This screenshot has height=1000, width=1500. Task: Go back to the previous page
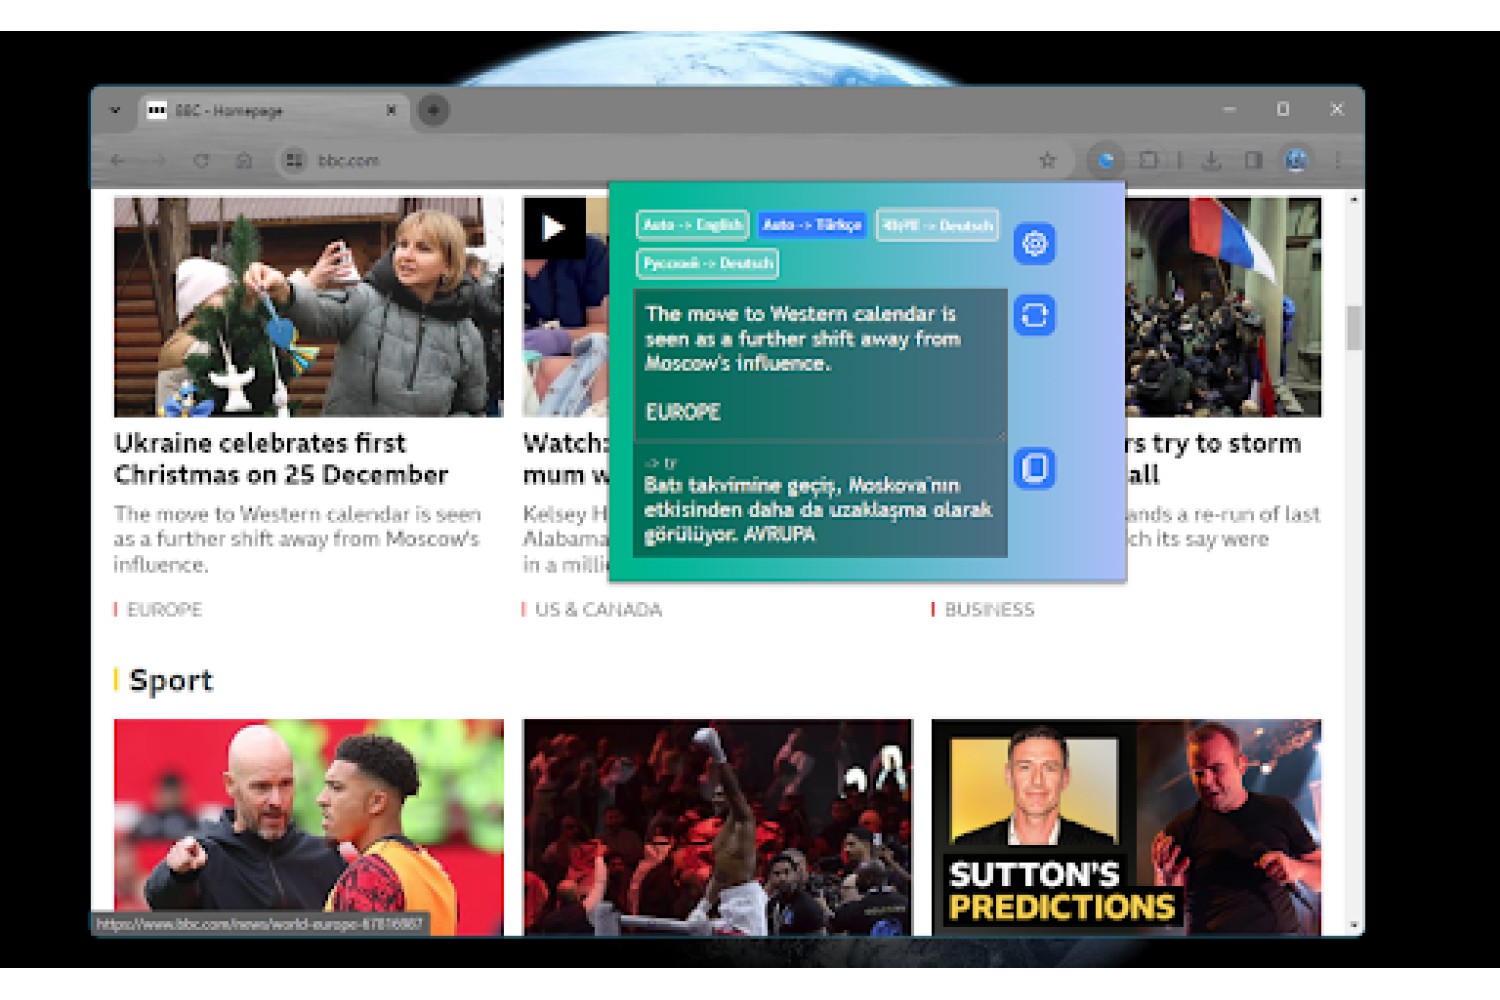[118, 160]
